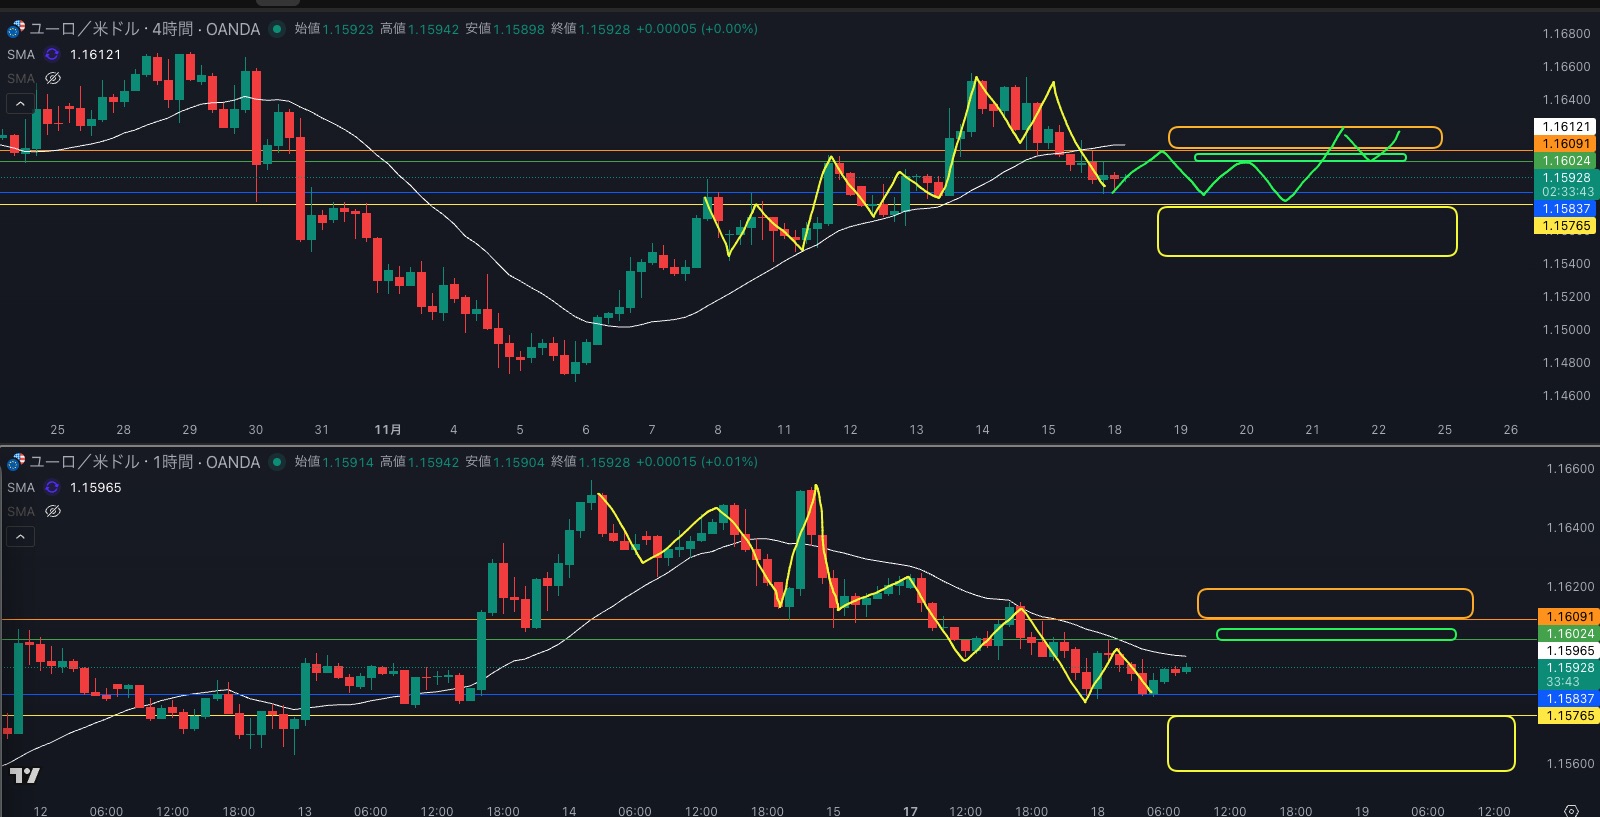Click the orange 1.16091 price label on upper axis
1600x817 pixels.
pyautogui.click(x=1565, y=144)
